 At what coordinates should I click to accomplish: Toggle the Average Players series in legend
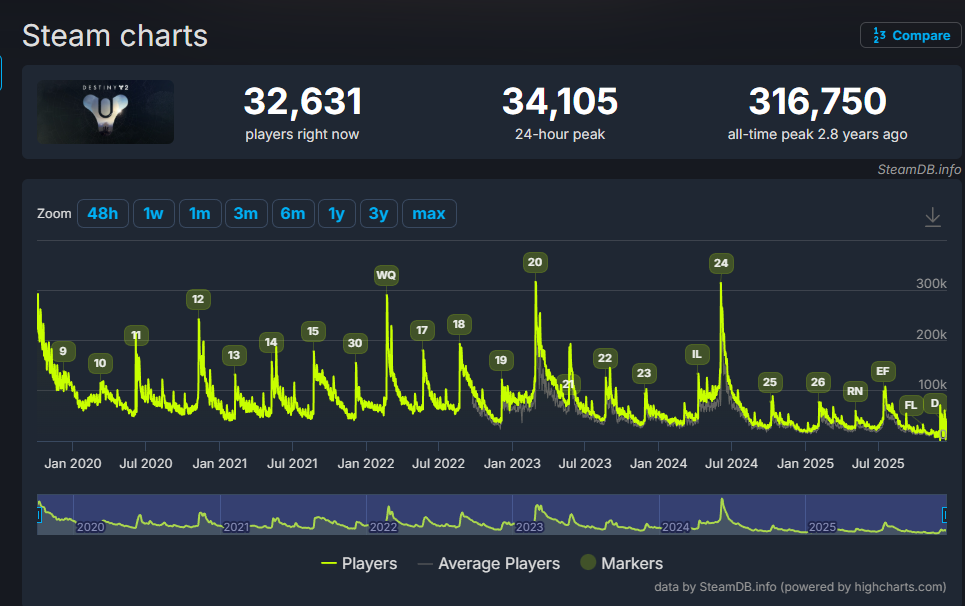(x=489, y=564)
